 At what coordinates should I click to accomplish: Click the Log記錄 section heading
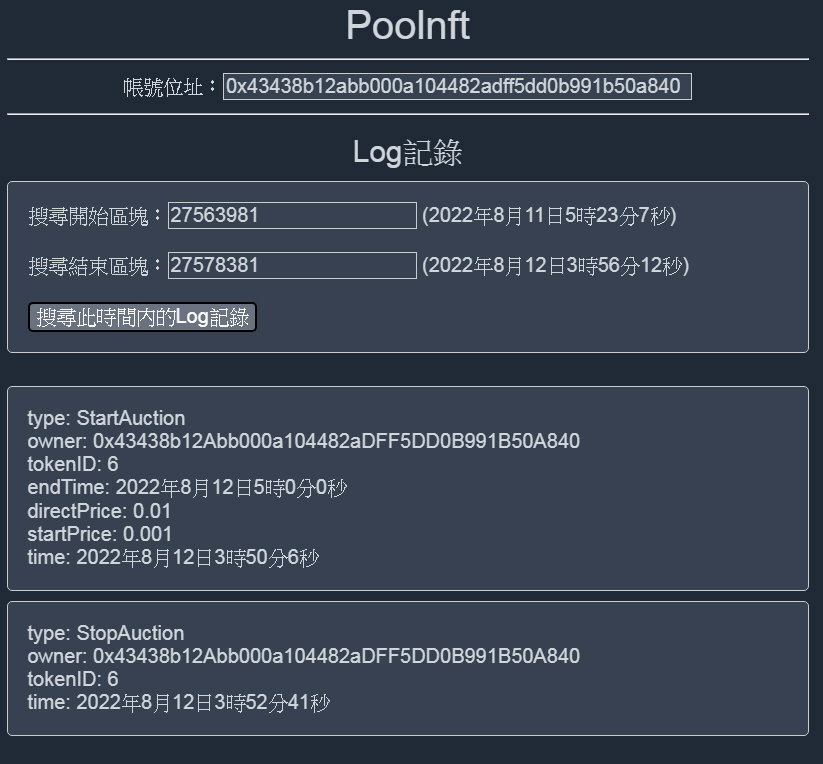[x=408, y=153]
